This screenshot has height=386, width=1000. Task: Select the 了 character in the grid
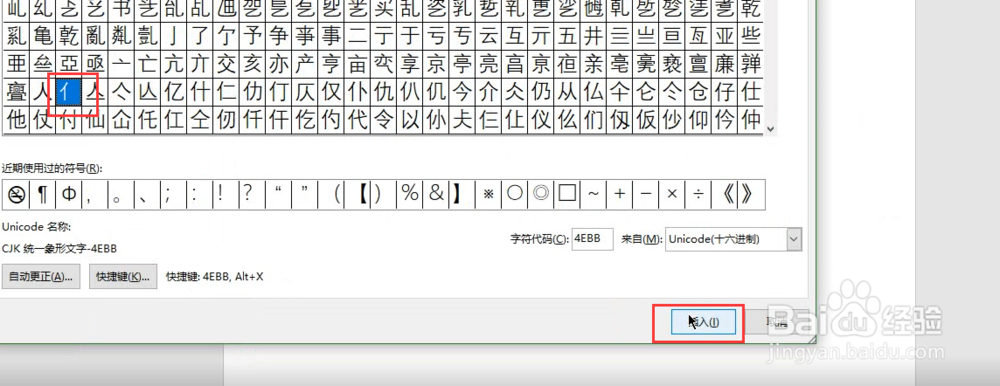click(200, 36)
